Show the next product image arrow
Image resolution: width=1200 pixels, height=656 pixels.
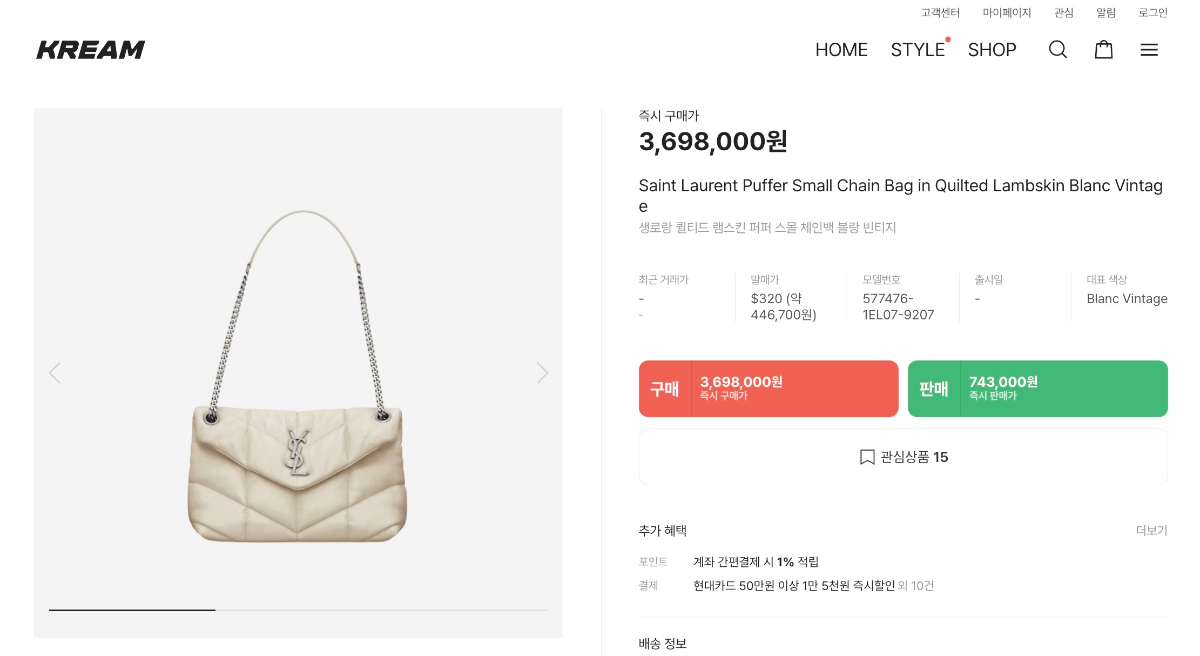click(542, 373)
